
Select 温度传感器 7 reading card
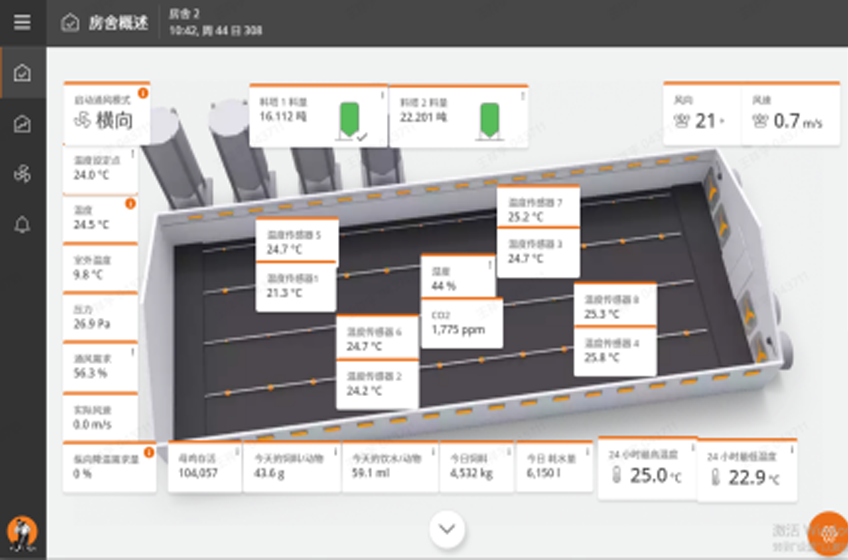click(x=537, y=208)
